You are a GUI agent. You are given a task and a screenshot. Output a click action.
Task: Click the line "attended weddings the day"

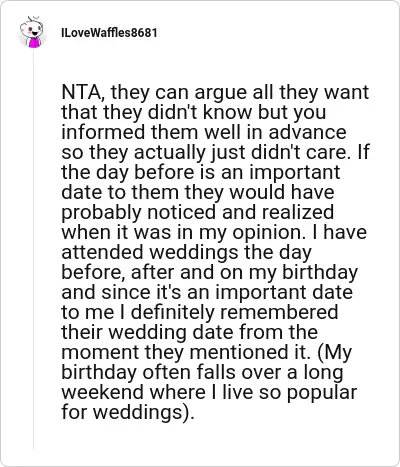[x=186, y=252]
